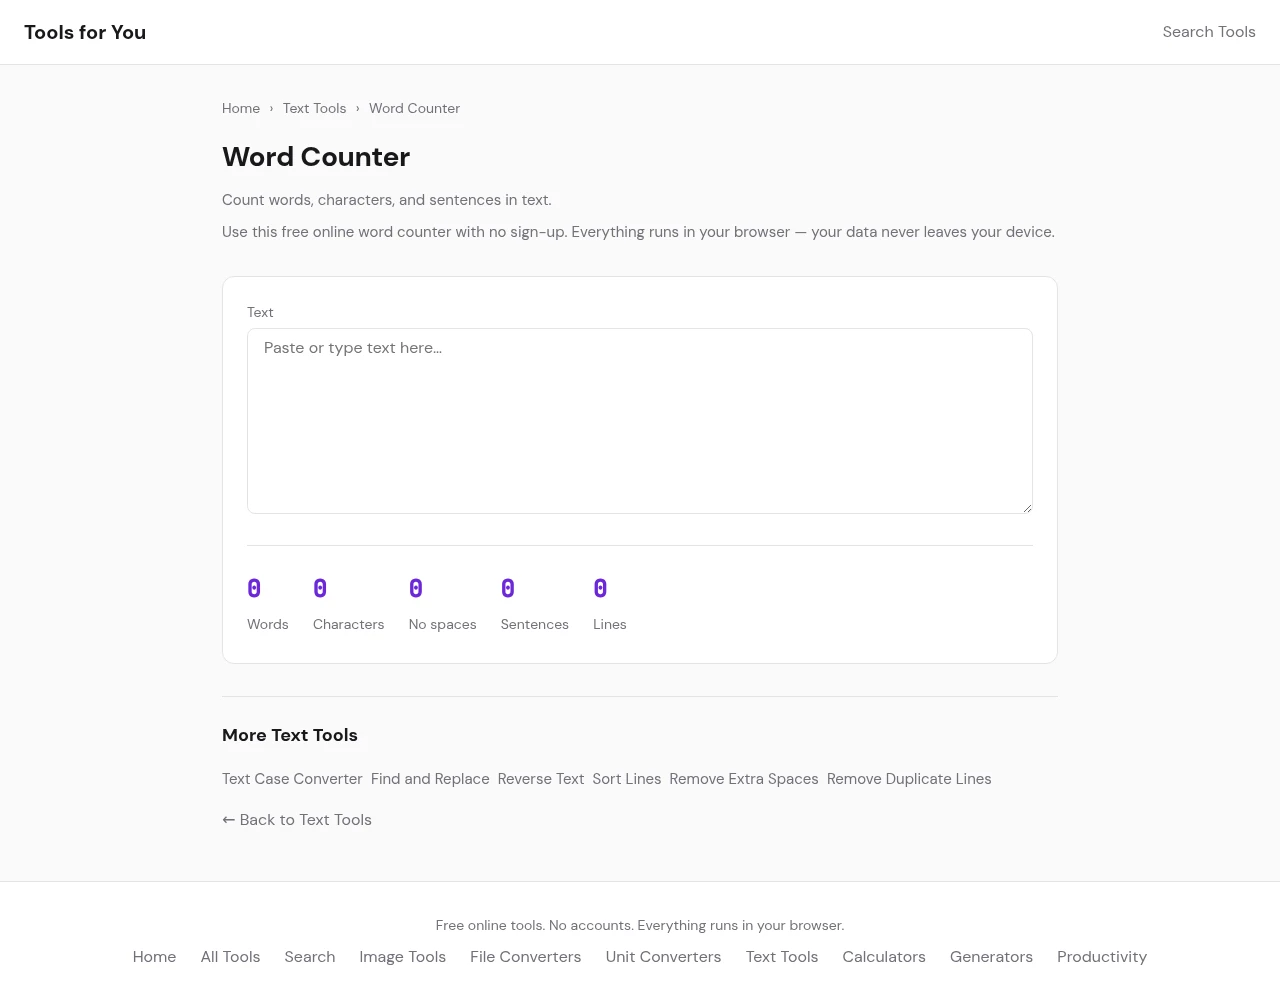Open Search Tools in the header
The height and width of the screenshot is (1002, 1280).
(x=1208, y=32)
